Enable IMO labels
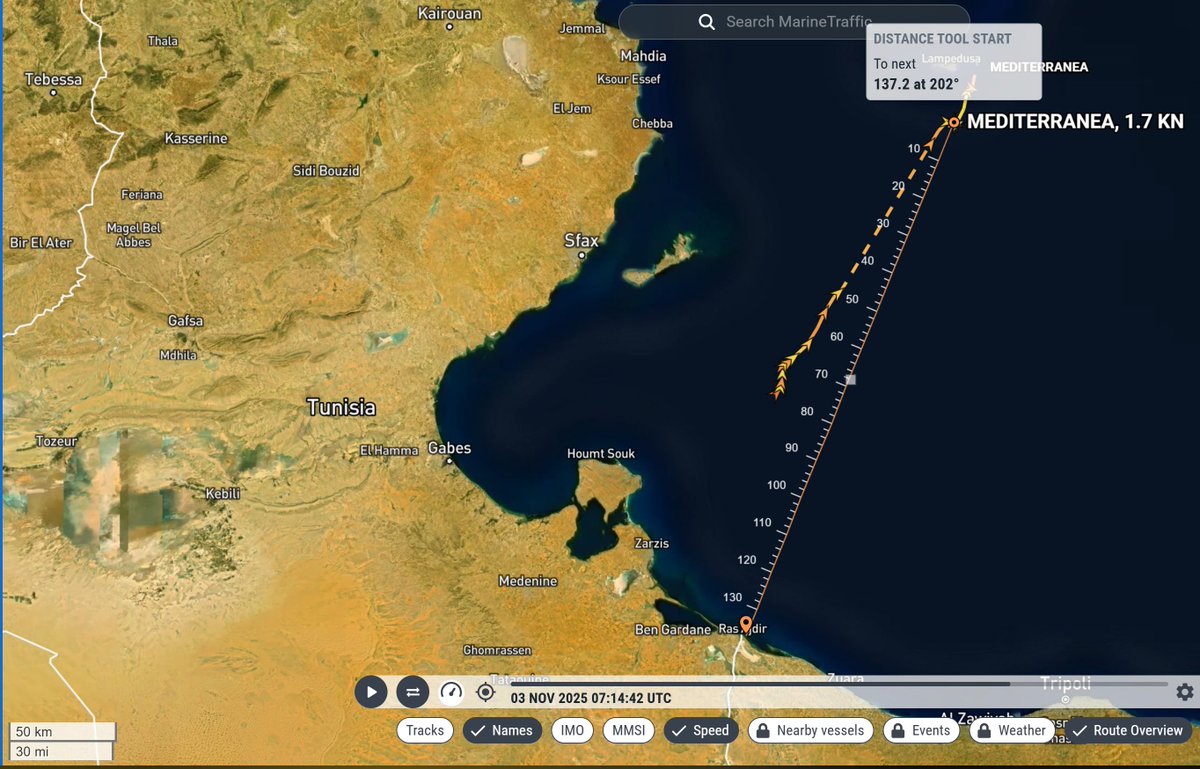1200x769 pixels. 572,731
